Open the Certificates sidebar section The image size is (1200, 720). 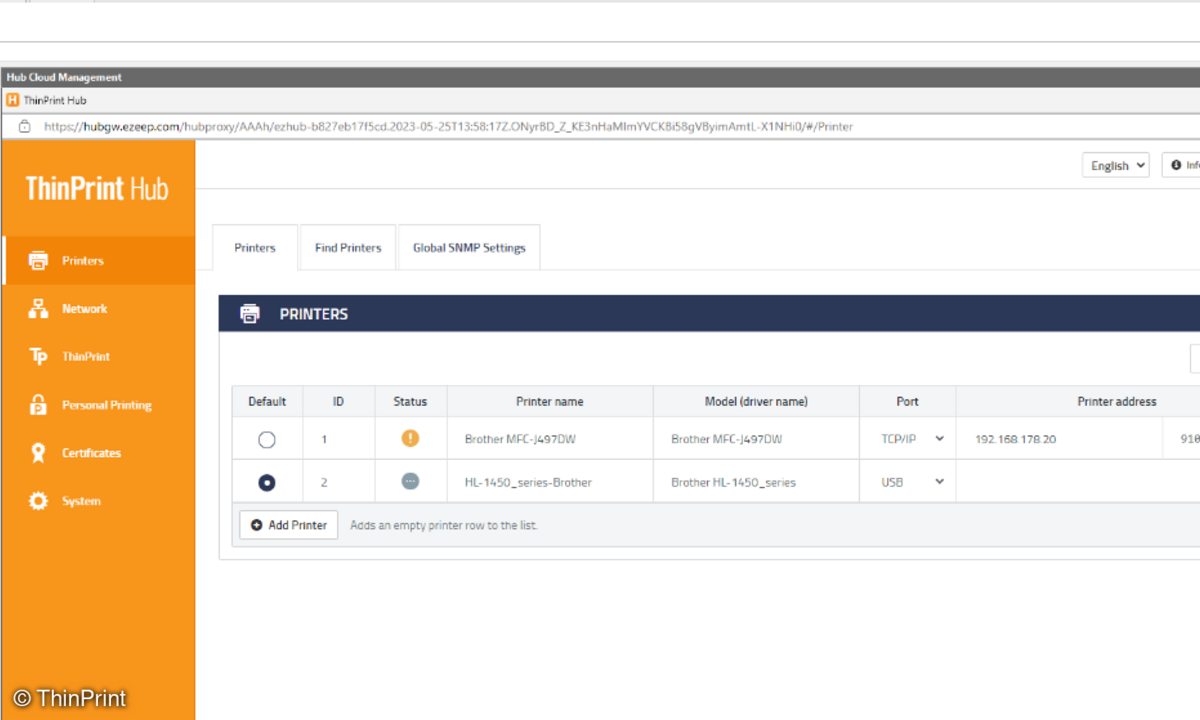click(x=98, y=453)
